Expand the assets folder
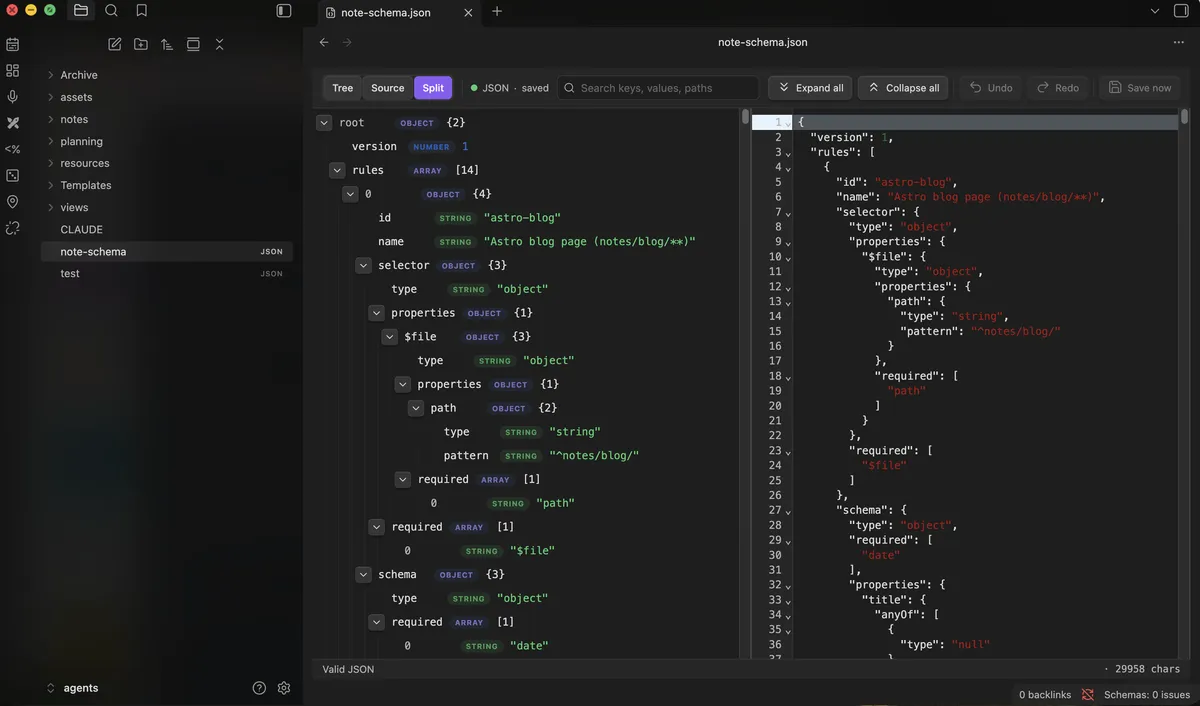Image resolution: width=1200 pixels, height=706 pixels. pos(51,97)
